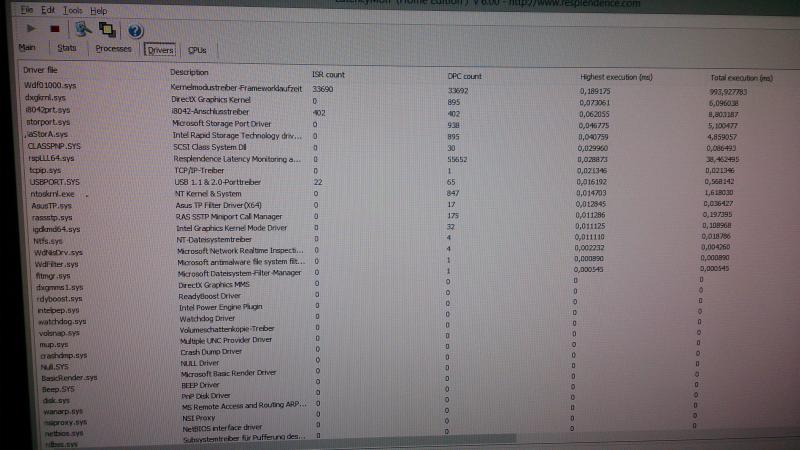
Task: Select the ntoskrnl.exe driver row
Action: pyautogui.click(x=53, y=194)
